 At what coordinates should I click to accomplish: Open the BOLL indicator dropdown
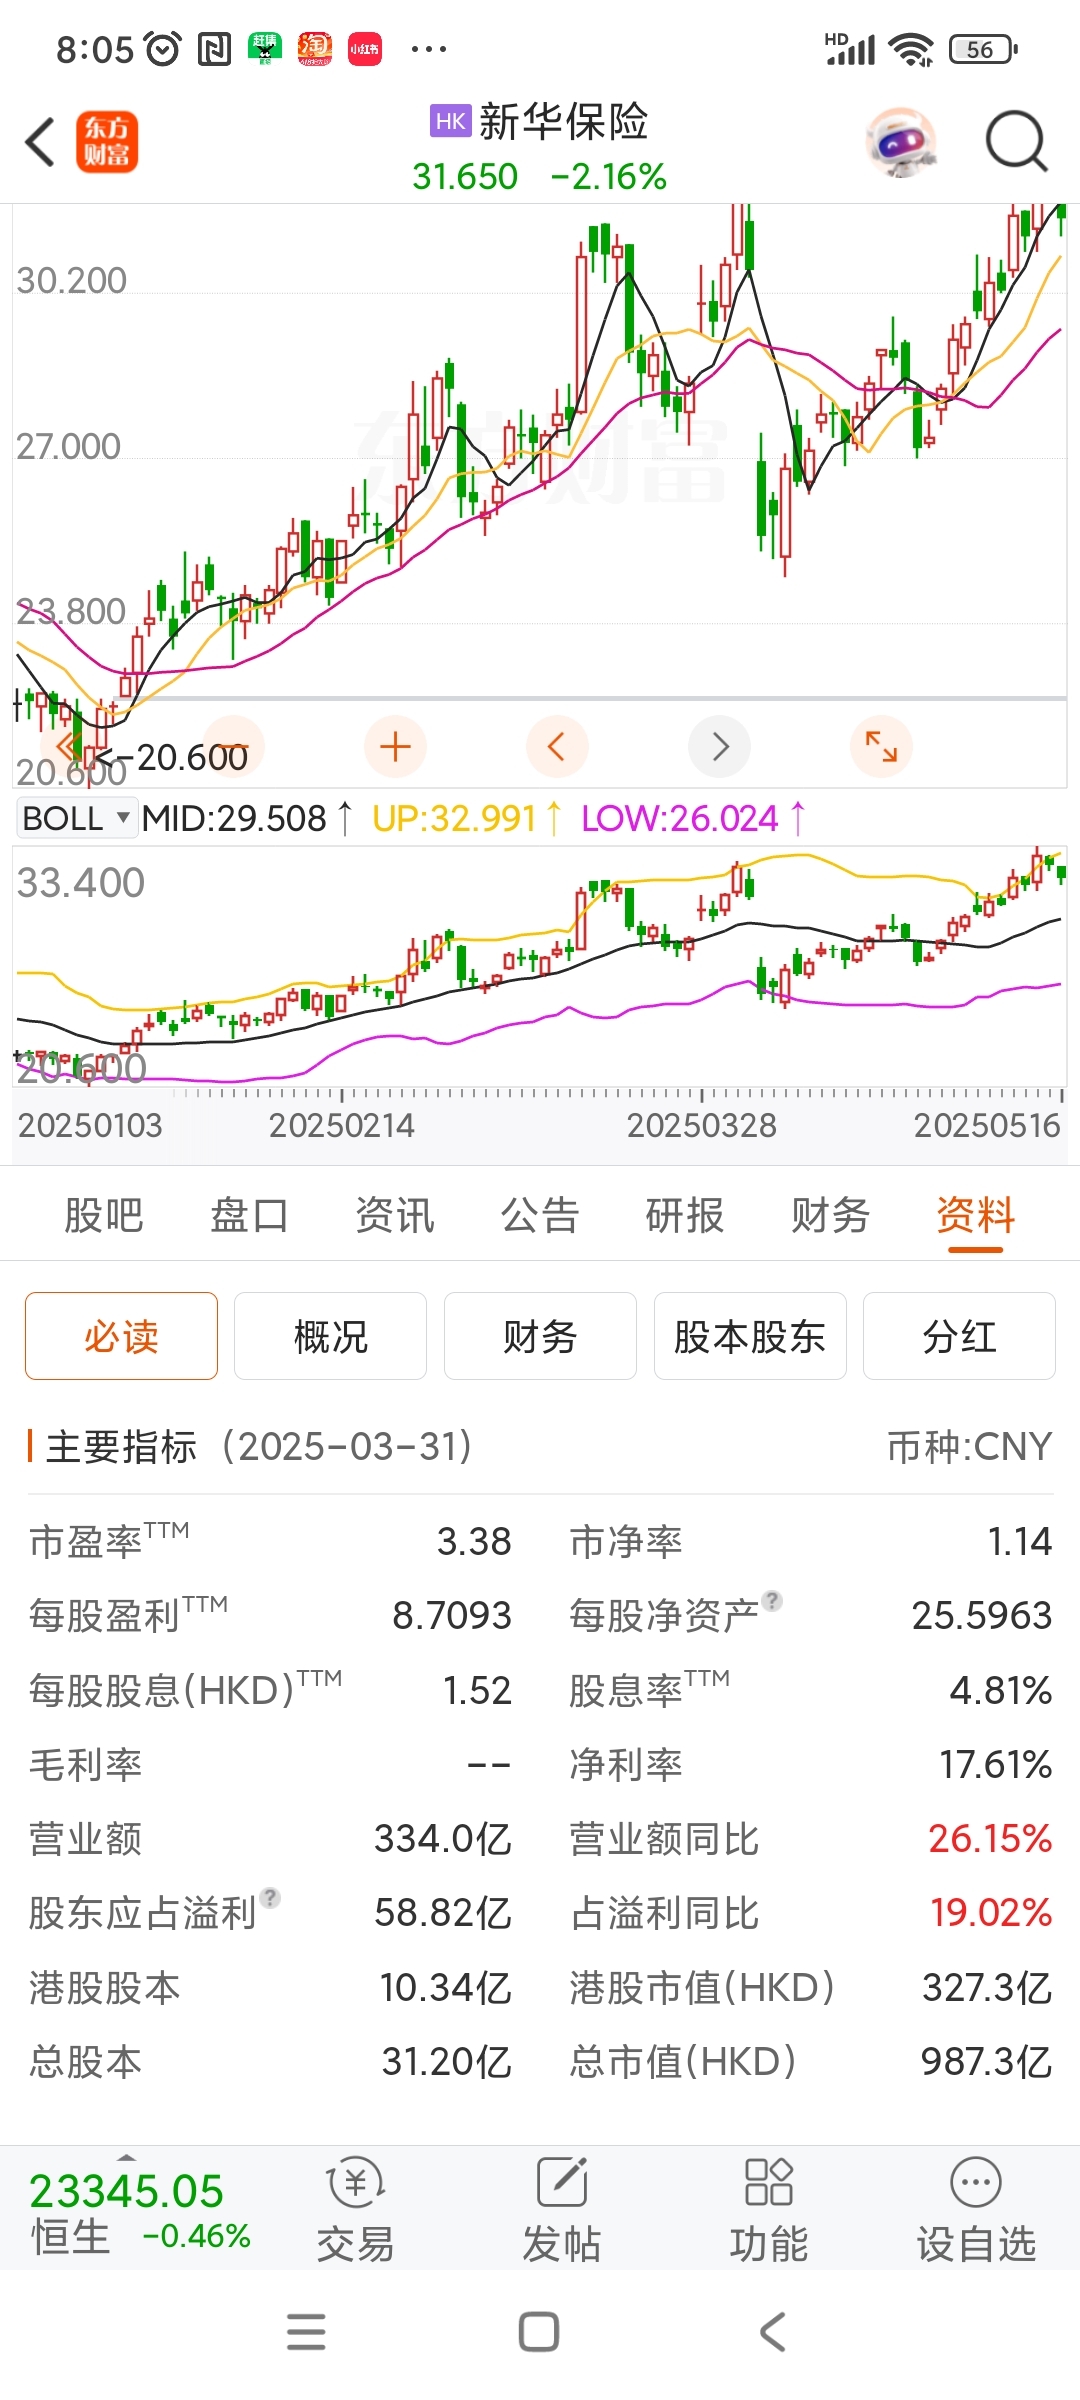click(76, 818)
